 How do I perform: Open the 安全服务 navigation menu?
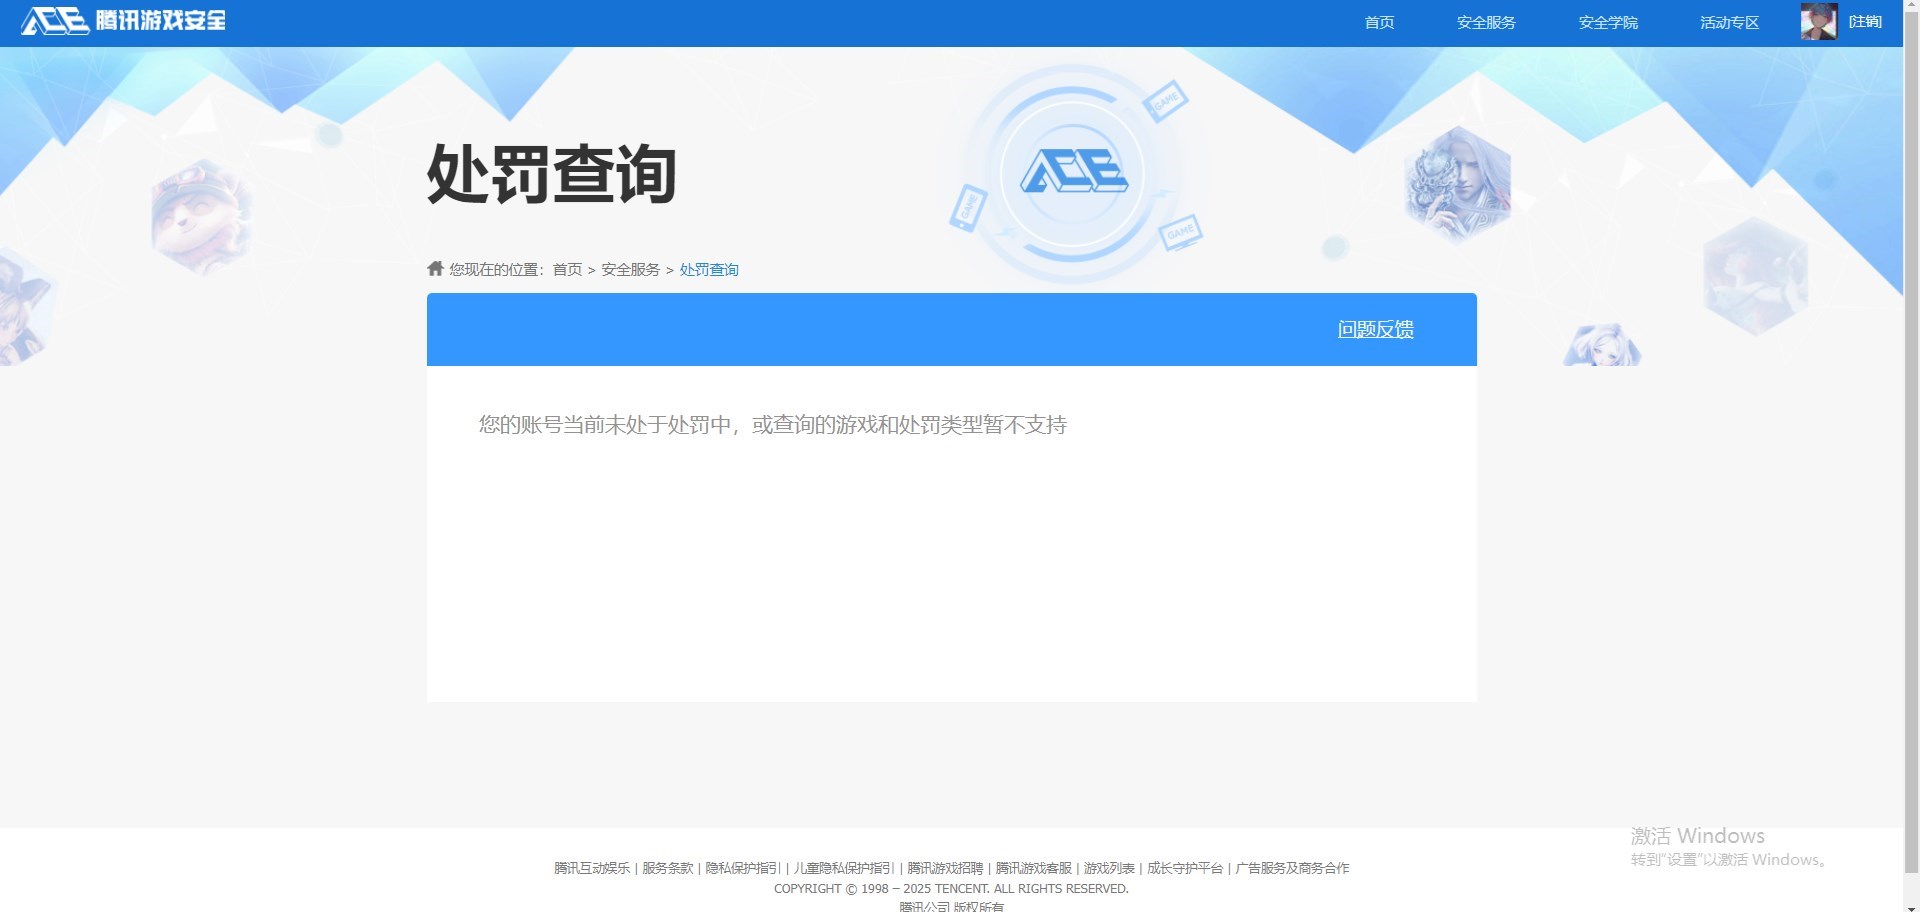[1486, 22]
